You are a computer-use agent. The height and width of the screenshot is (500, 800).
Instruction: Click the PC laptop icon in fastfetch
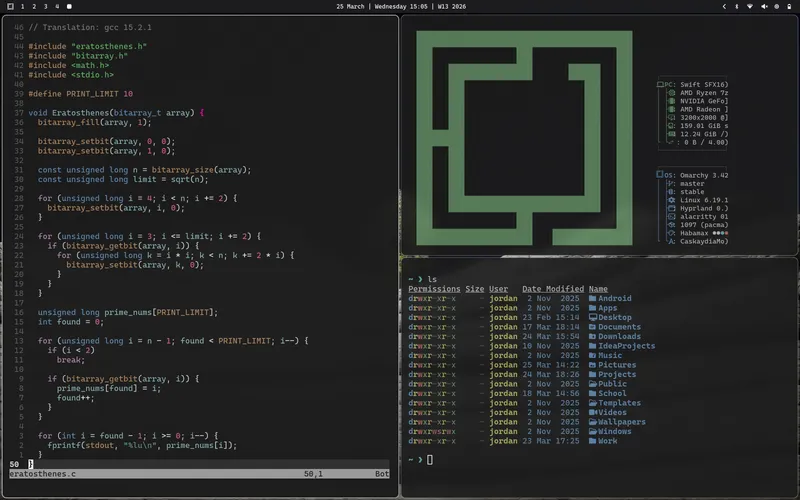coord(660,85)
